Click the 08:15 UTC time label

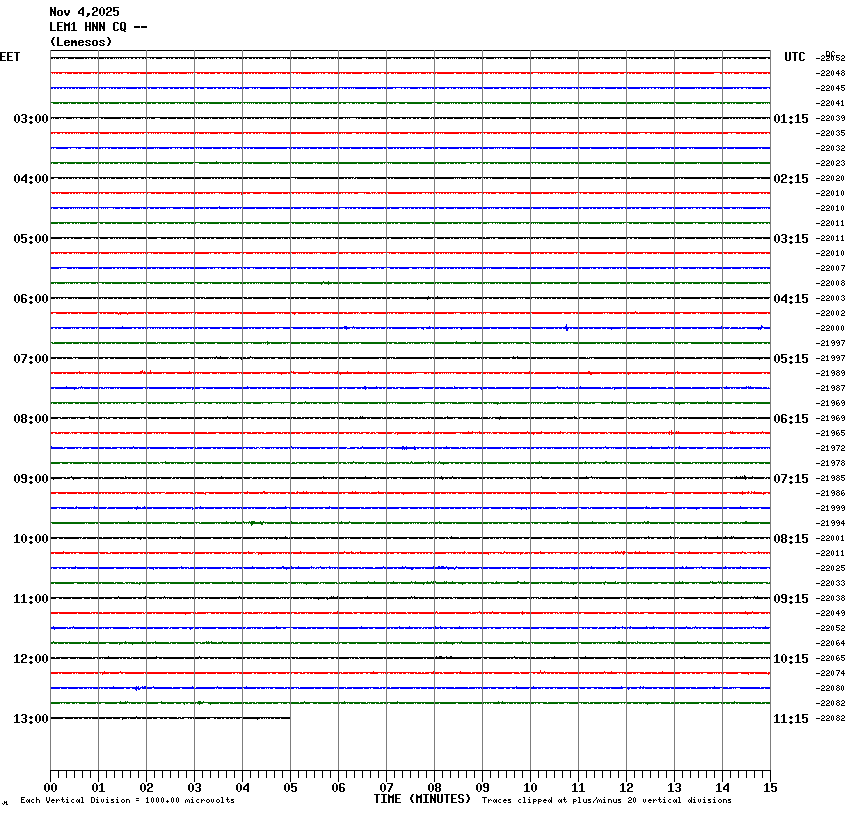[x=791, y=539]
